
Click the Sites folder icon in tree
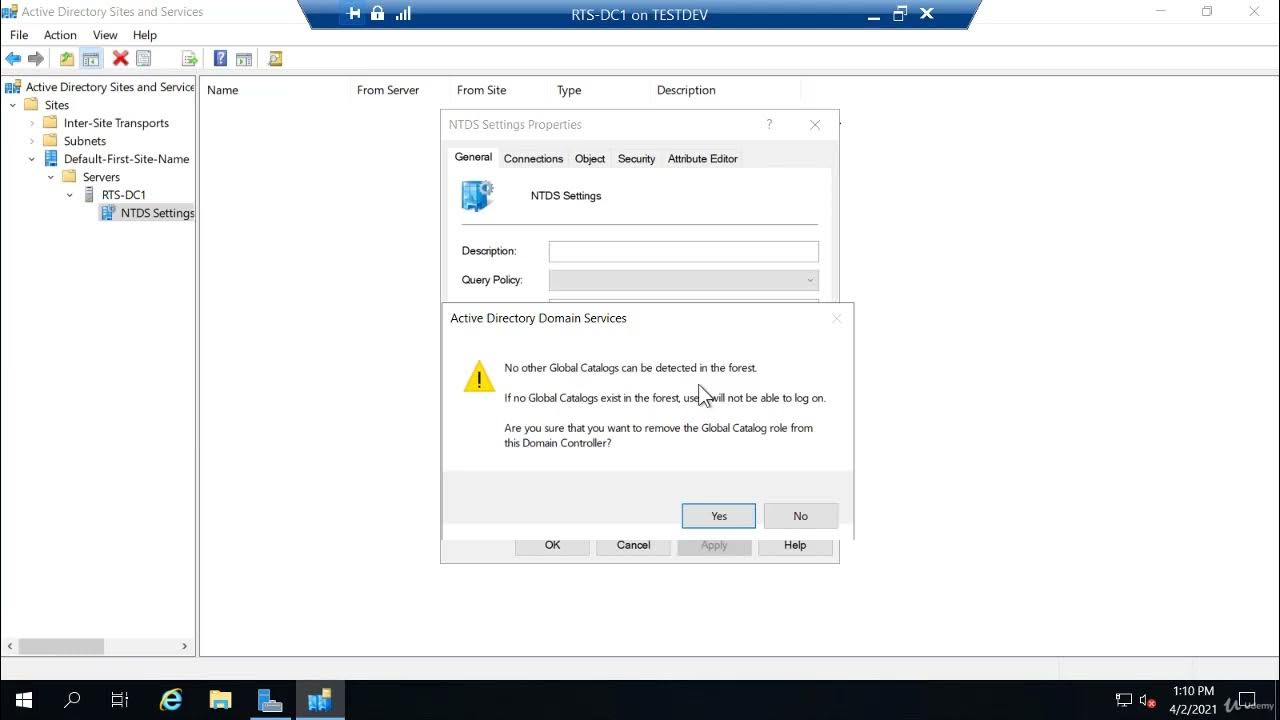point(31,105)
